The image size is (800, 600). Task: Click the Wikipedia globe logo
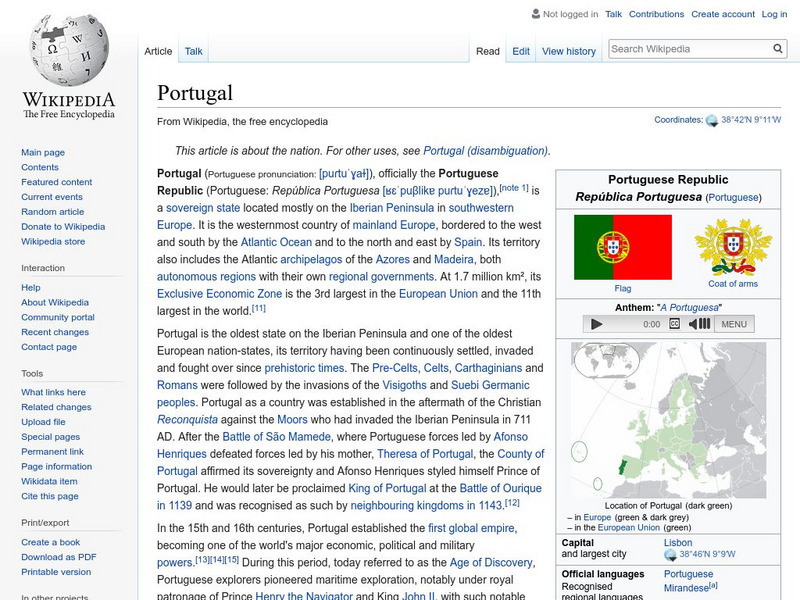click(x=69, y=50)
